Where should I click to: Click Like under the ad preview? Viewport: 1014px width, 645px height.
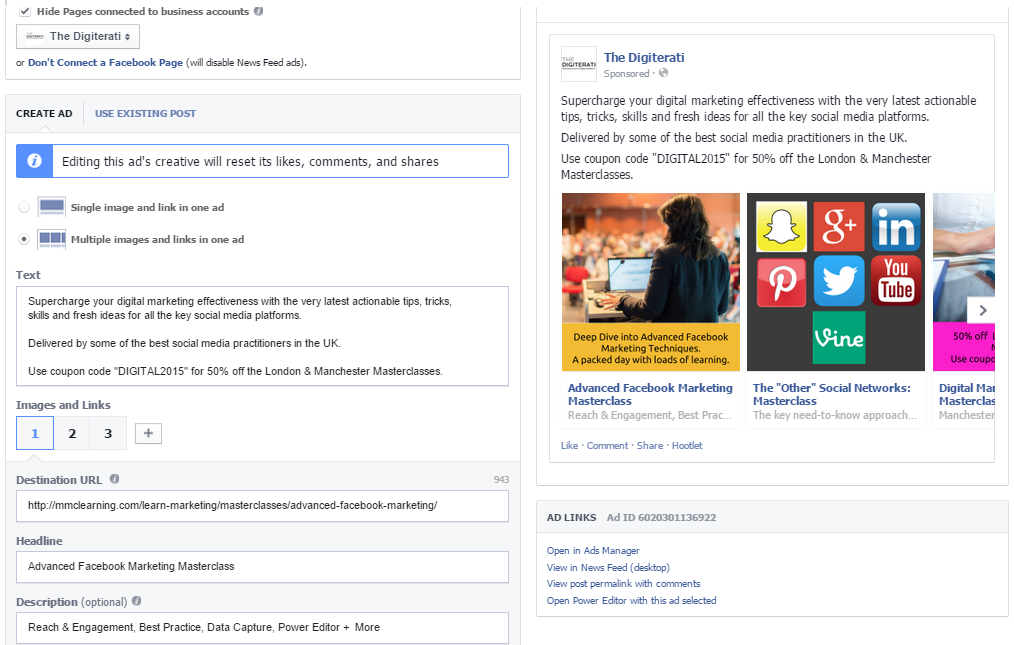(569, 446)
